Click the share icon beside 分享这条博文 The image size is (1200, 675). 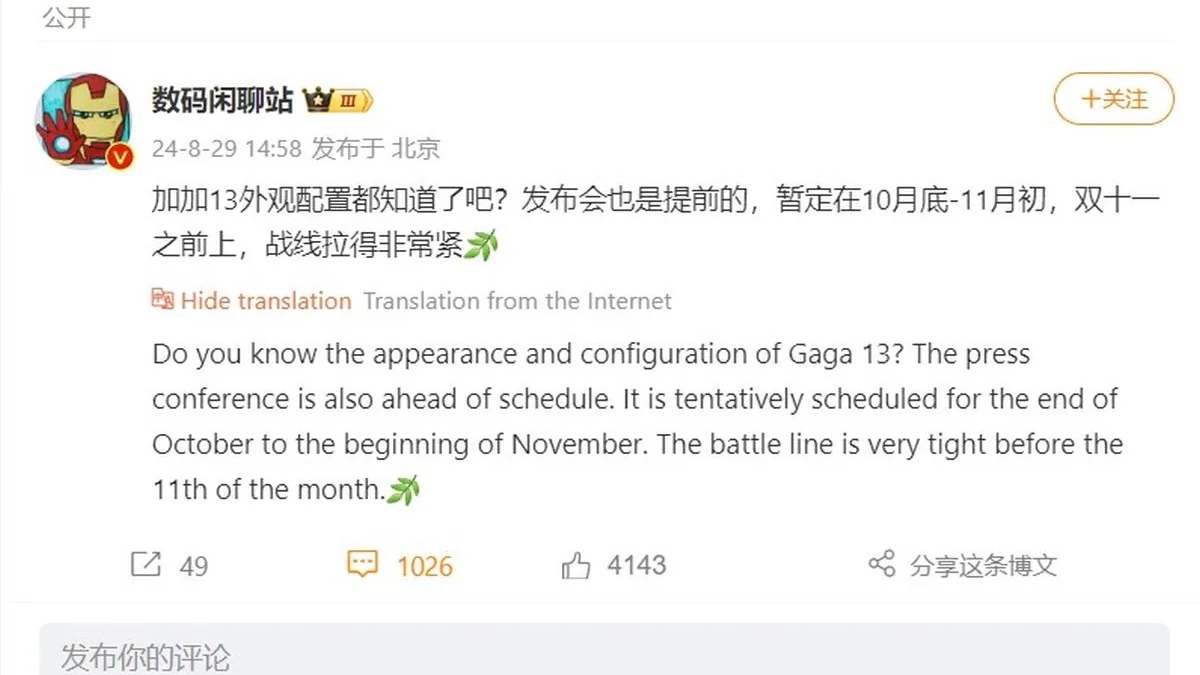(881, 565)
